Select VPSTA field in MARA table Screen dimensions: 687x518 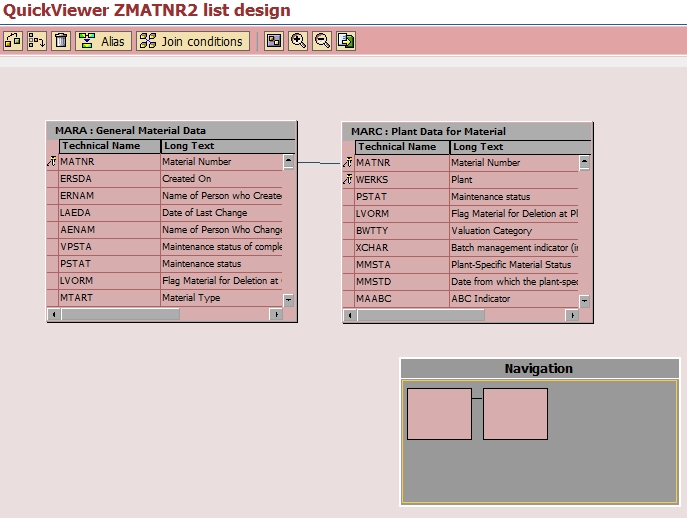pos(110,247)
